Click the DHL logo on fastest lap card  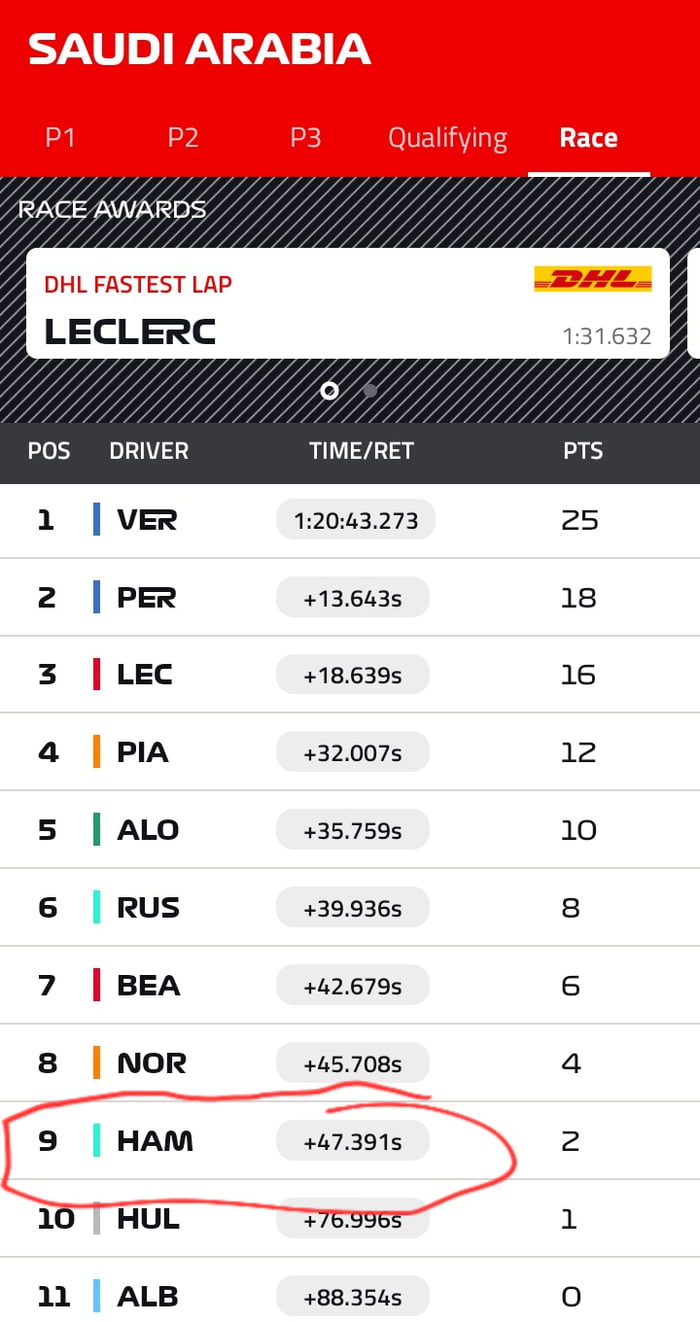click(593, 280)
